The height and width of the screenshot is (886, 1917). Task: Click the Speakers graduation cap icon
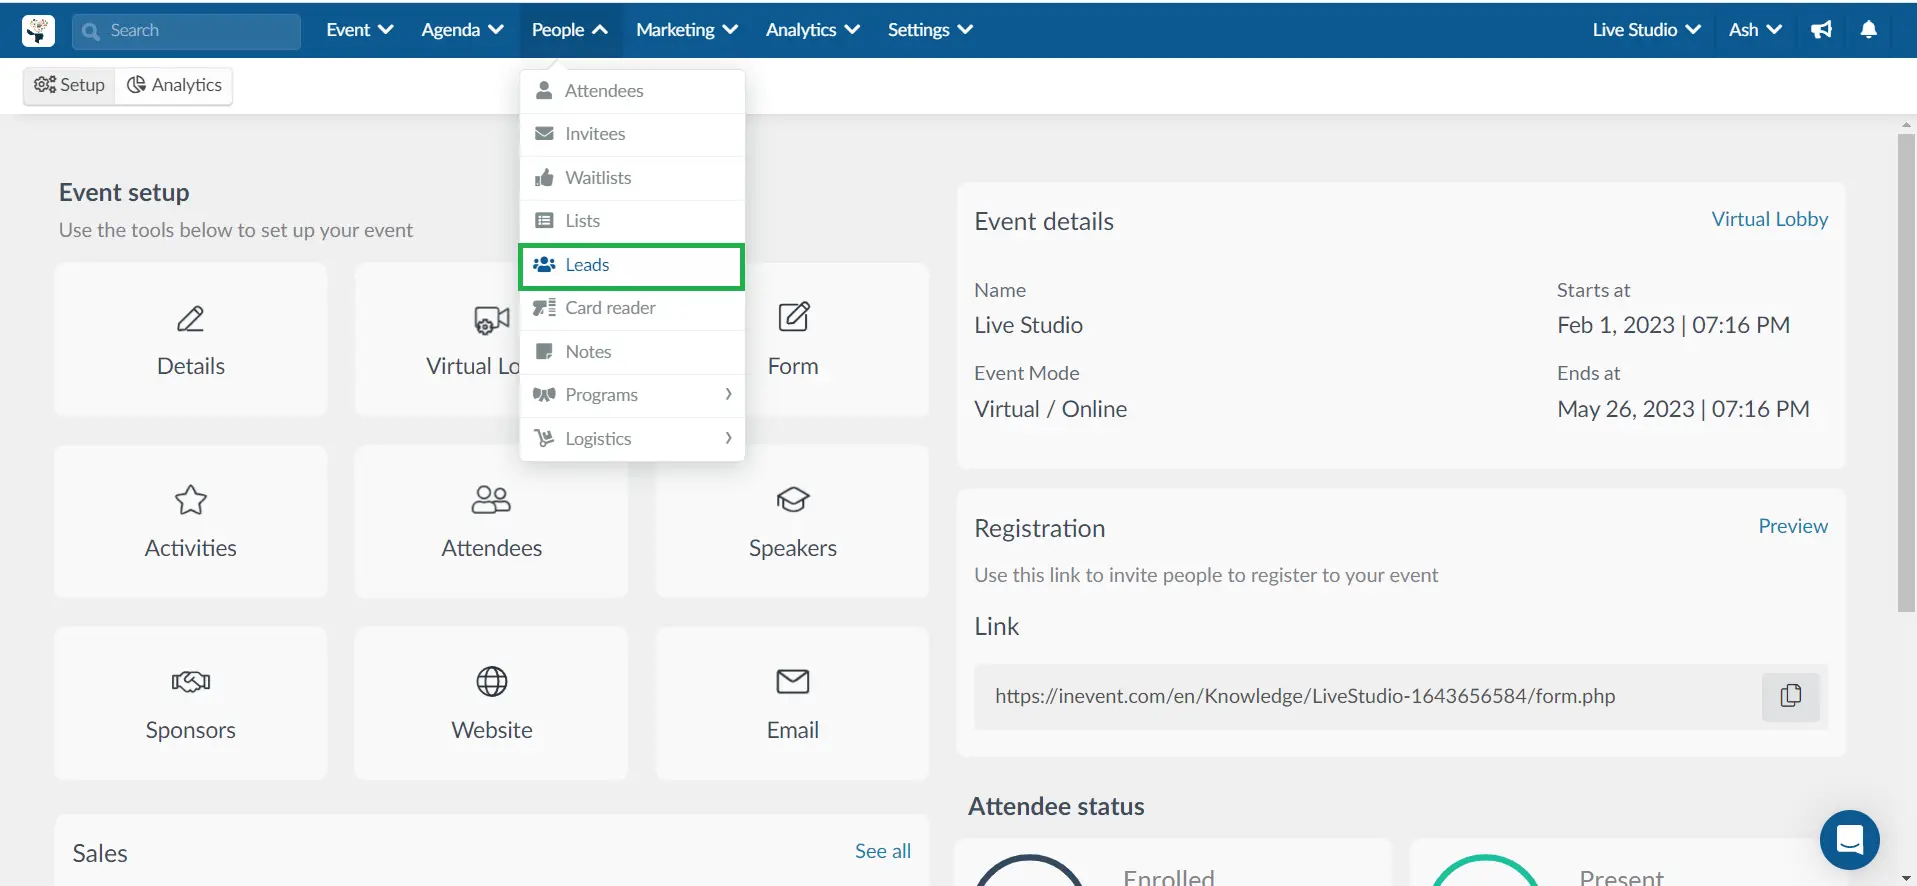click(793, 499)
